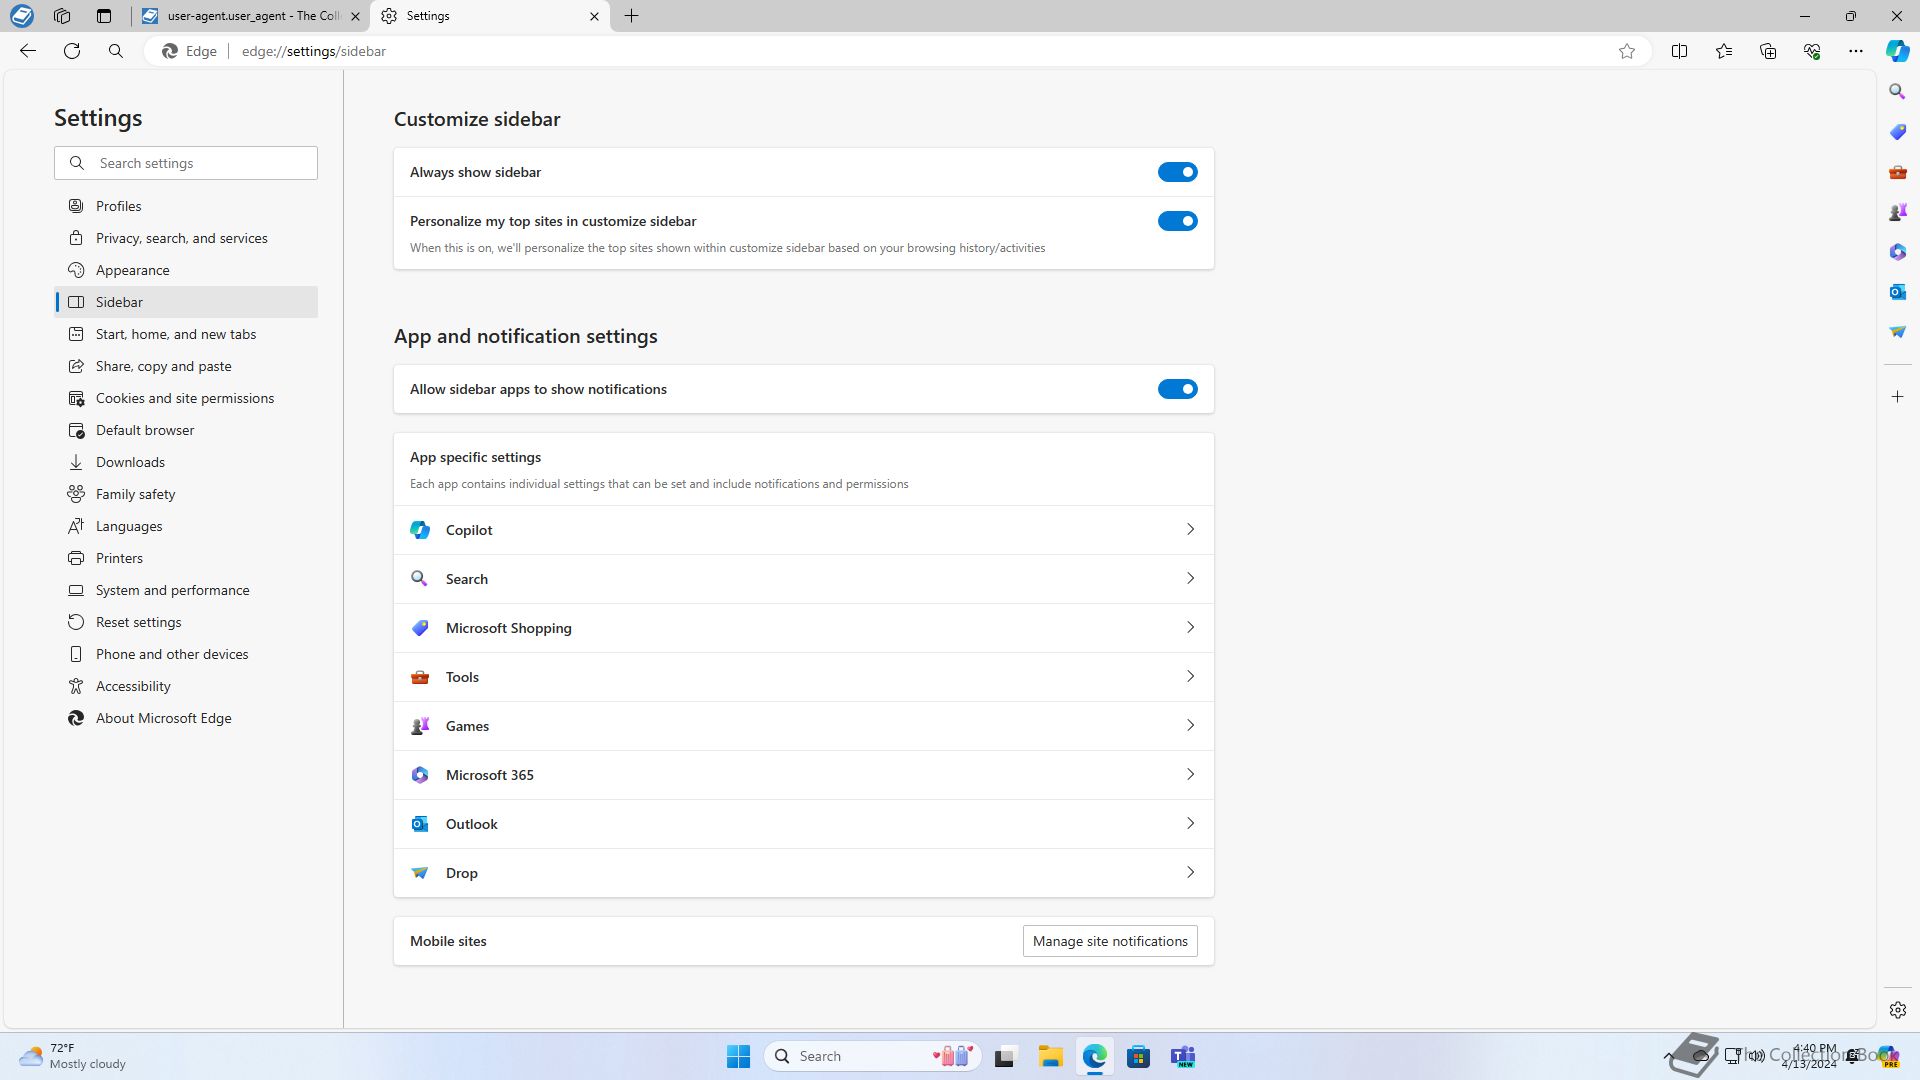Screen dimensions: 1920x1080
Task: Open Microsoft Shopping tag icon in sidebar
Action: [1897, 132]
